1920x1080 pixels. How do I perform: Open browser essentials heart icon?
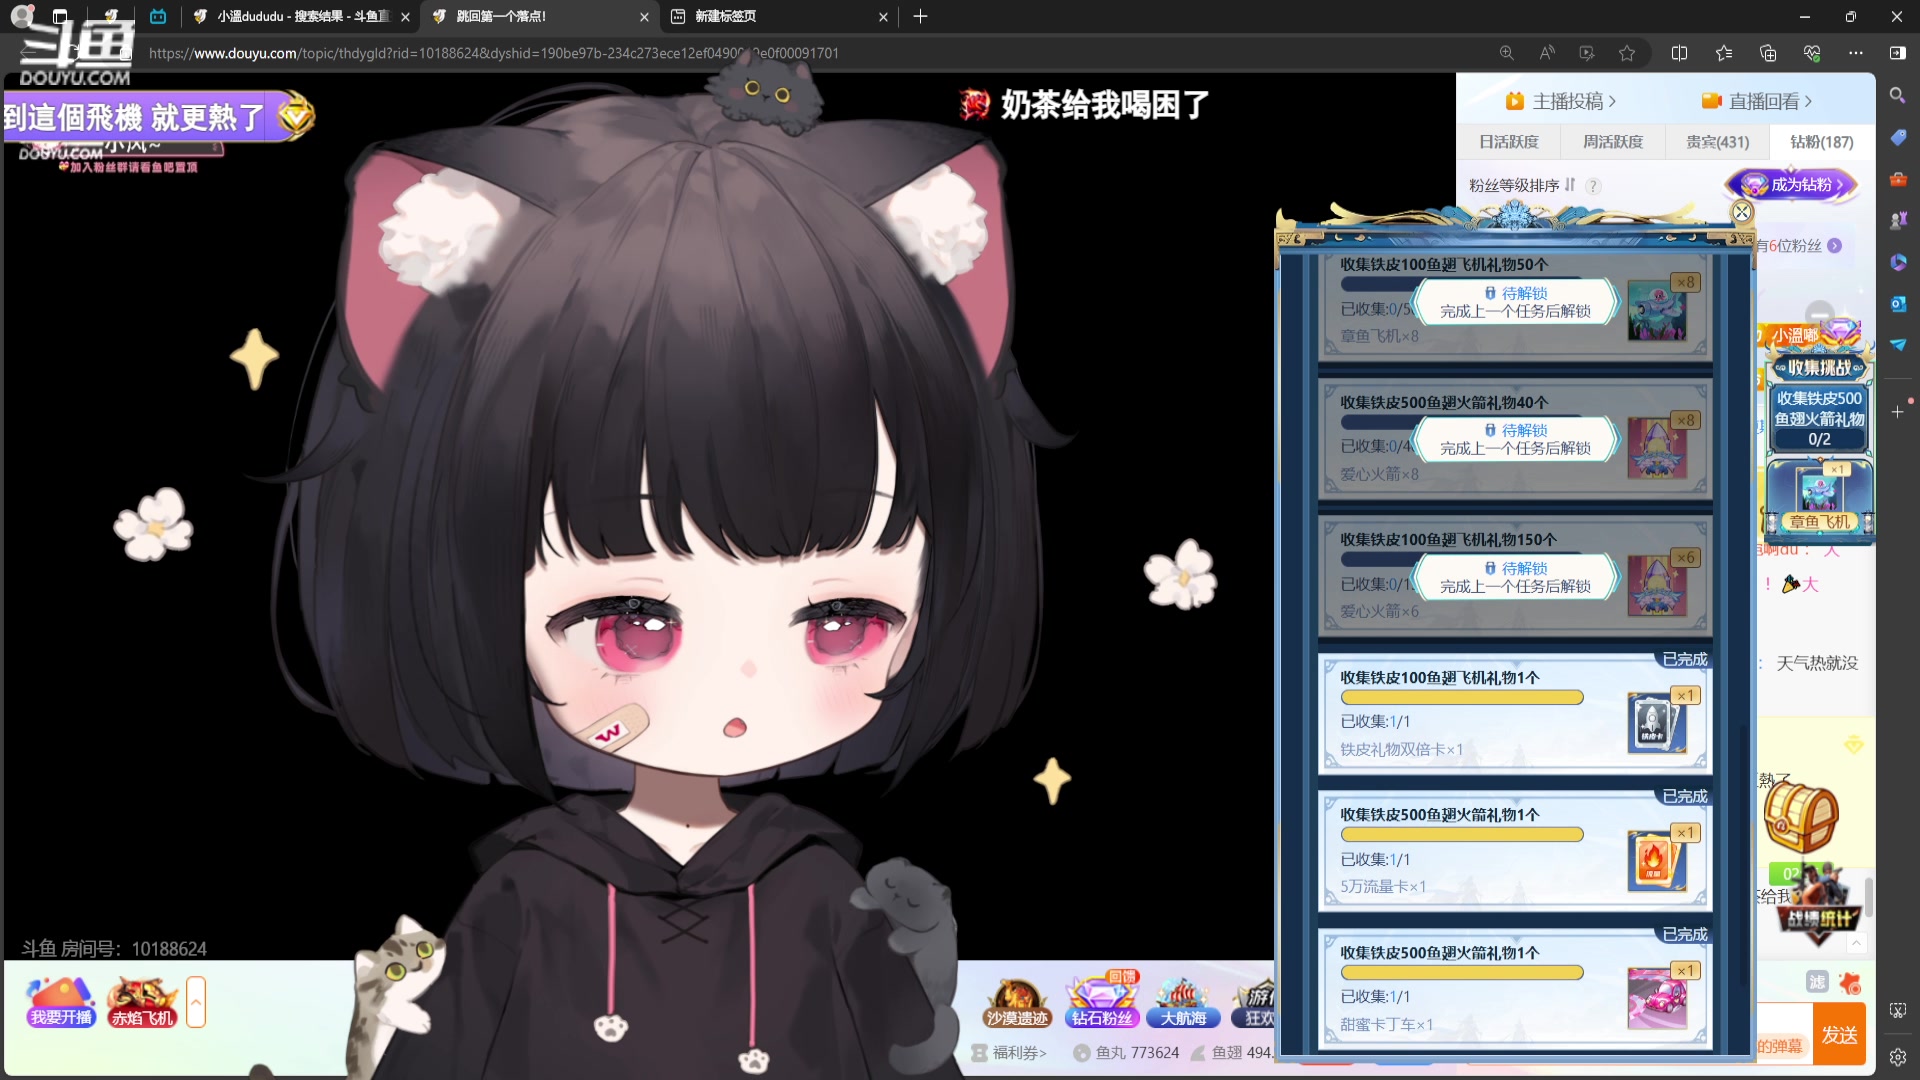pos(1811,53)
